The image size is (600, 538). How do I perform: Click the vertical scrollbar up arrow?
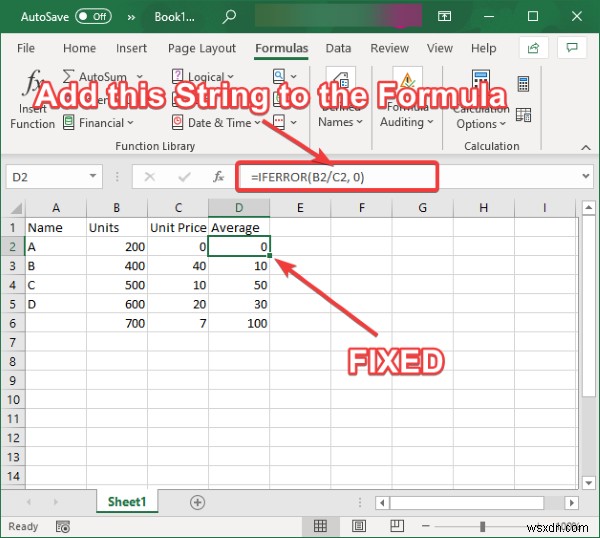tap(588, 208)
